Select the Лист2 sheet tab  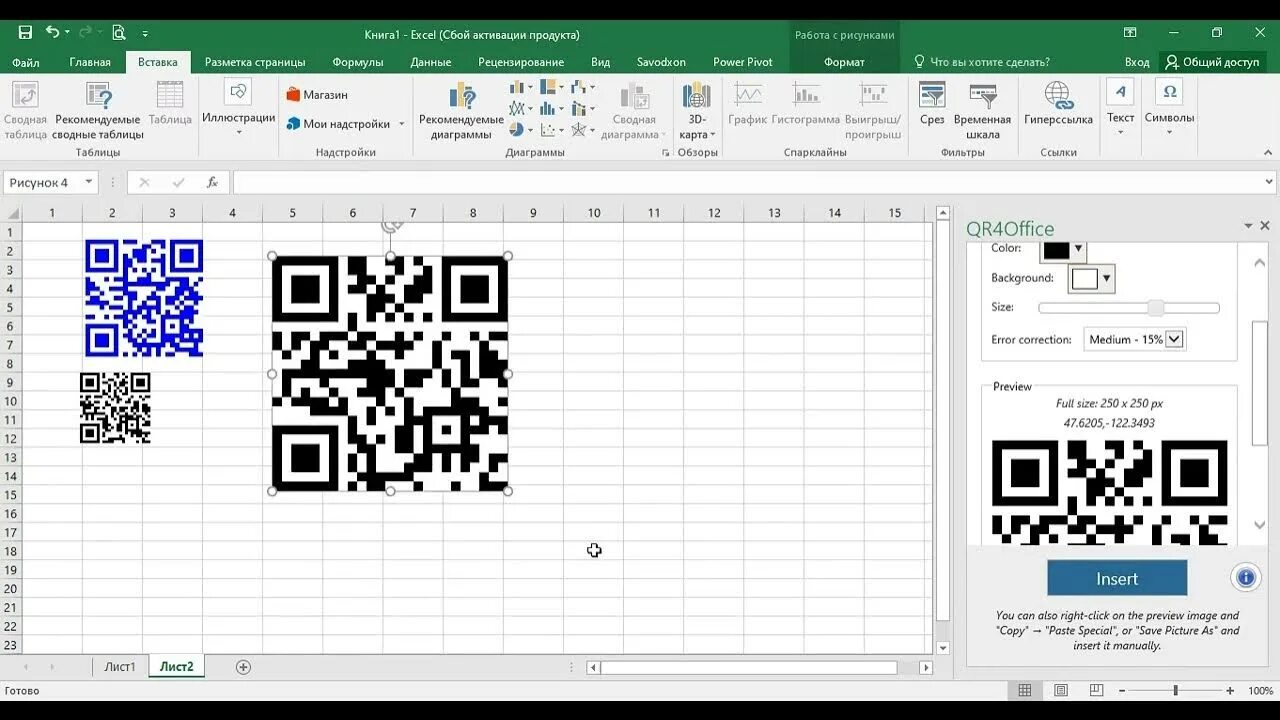coord(177,667)
